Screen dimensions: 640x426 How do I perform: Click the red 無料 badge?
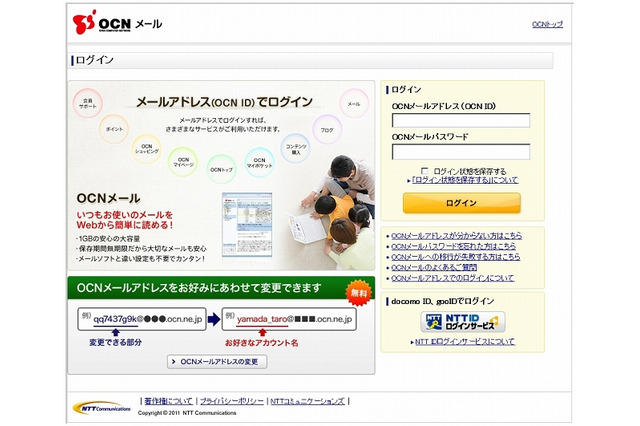(x=359, y=293)
